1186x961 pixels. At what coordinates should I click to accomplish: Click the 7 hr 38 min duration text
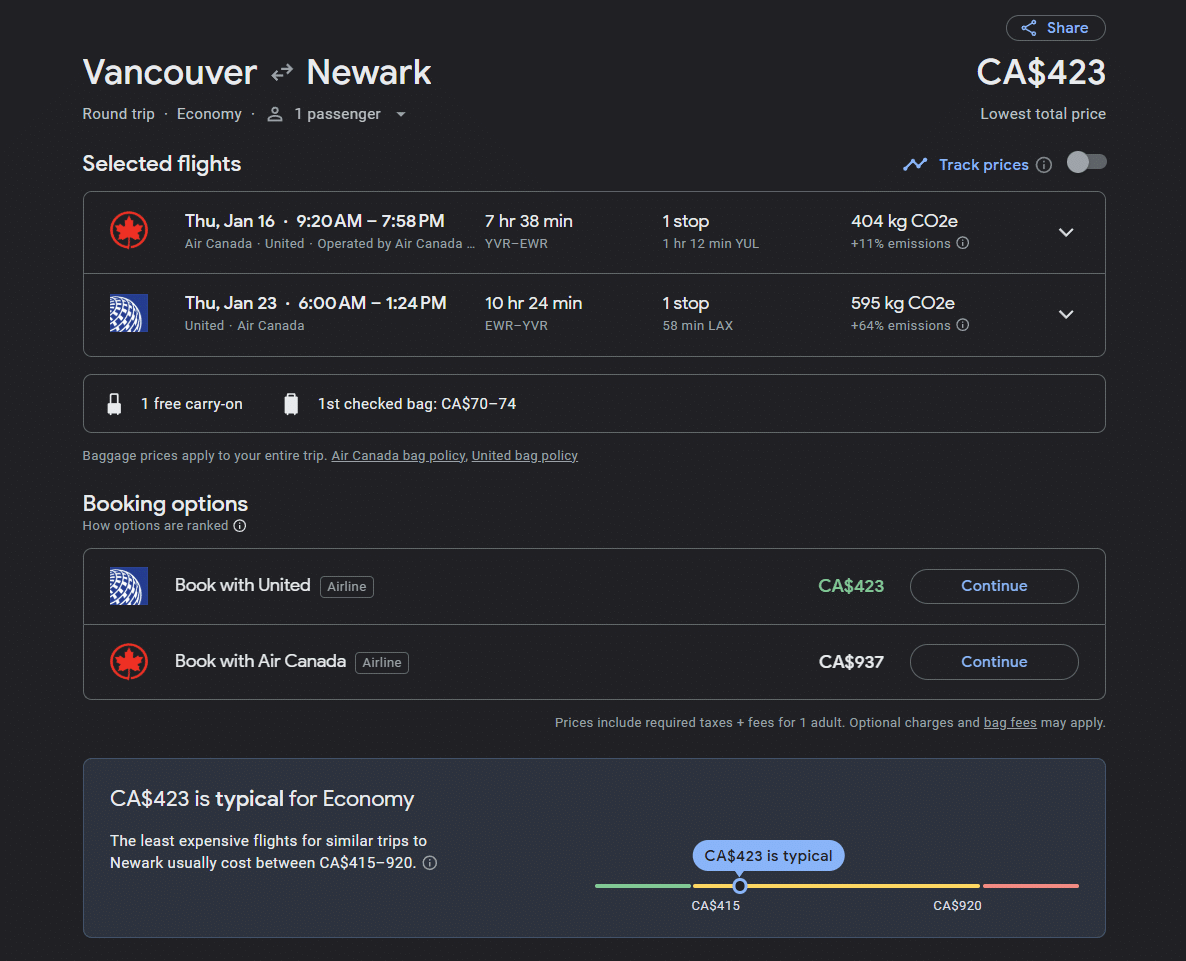click(529, 222)
